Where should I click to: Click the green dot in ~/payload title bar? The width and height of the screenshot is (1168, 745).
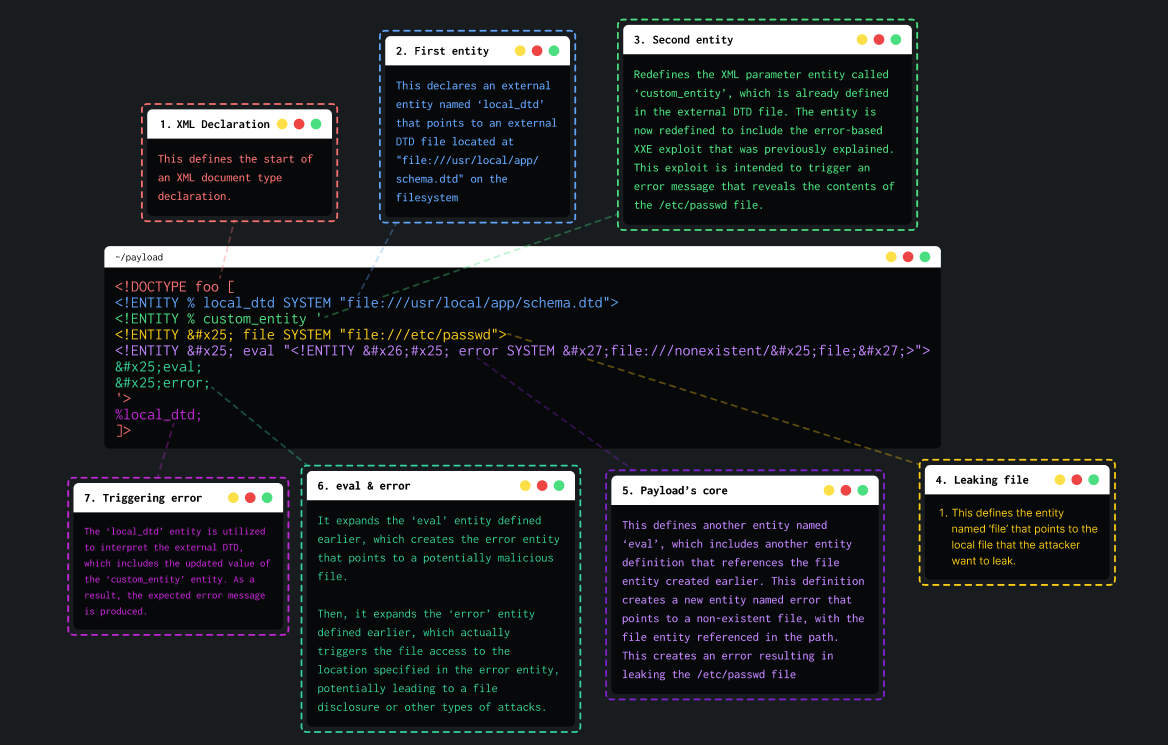tap(925, 257)
